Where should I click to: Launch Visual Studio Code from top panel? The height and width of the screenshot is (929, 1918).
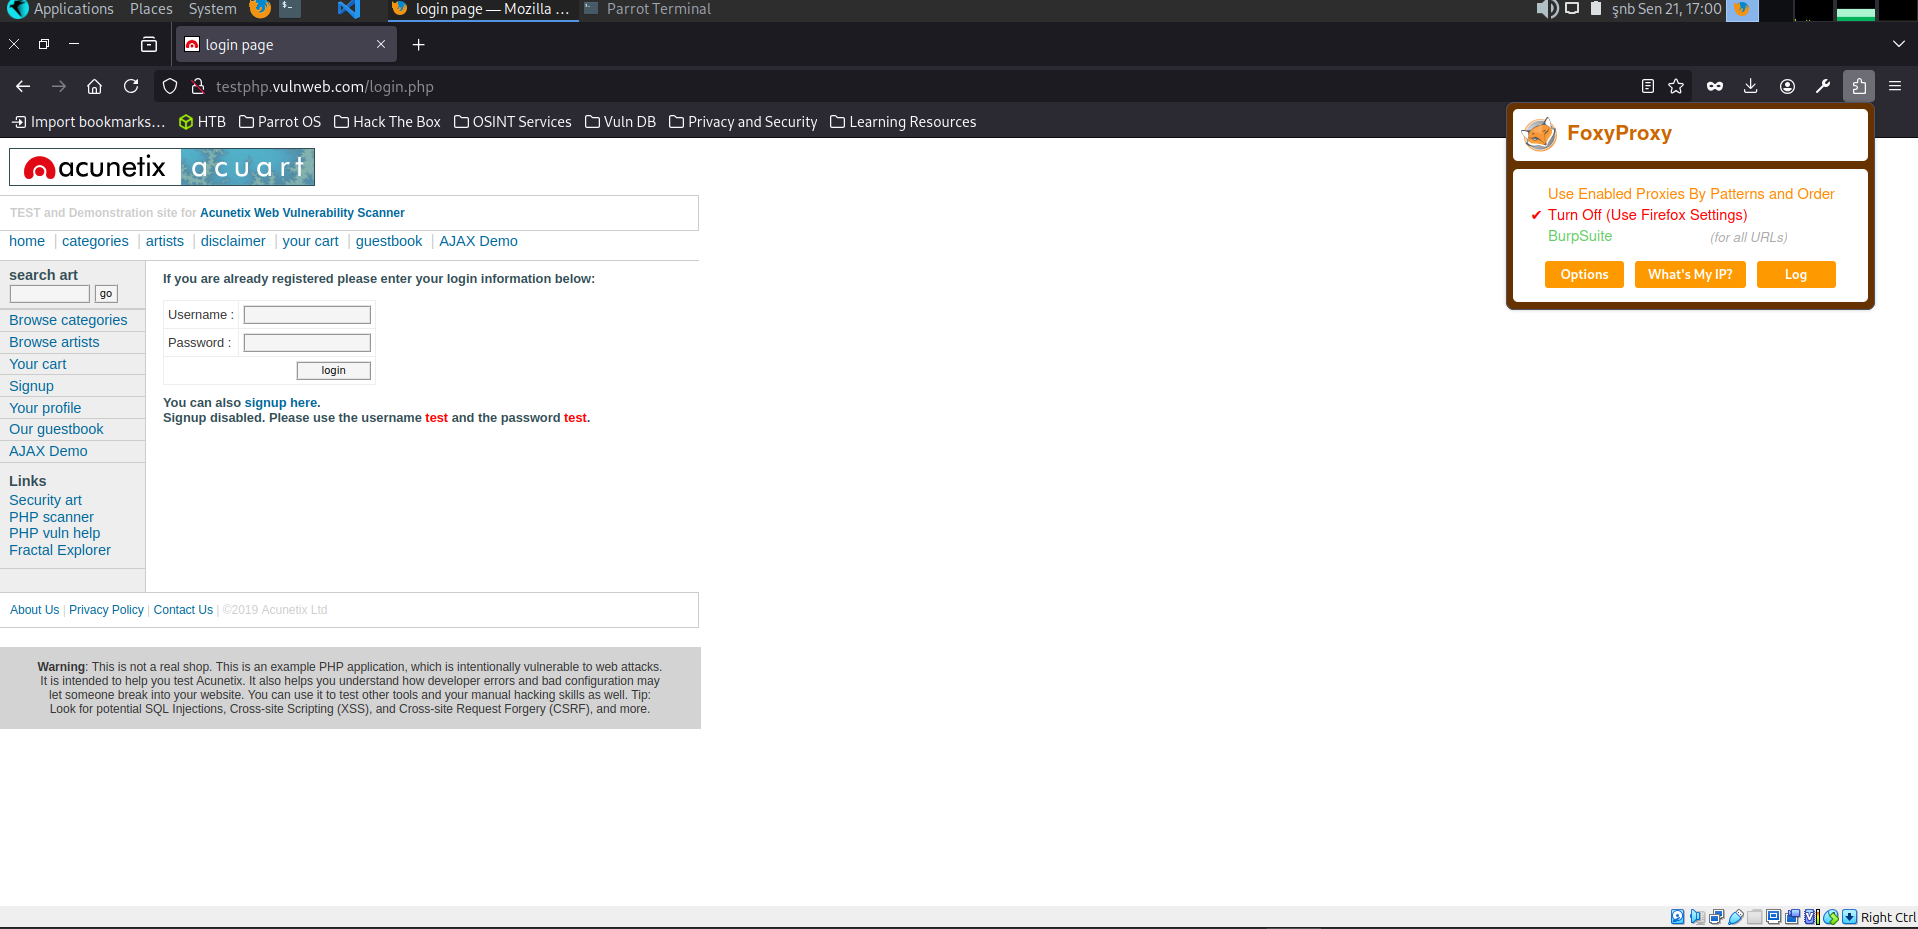point(347,9)
